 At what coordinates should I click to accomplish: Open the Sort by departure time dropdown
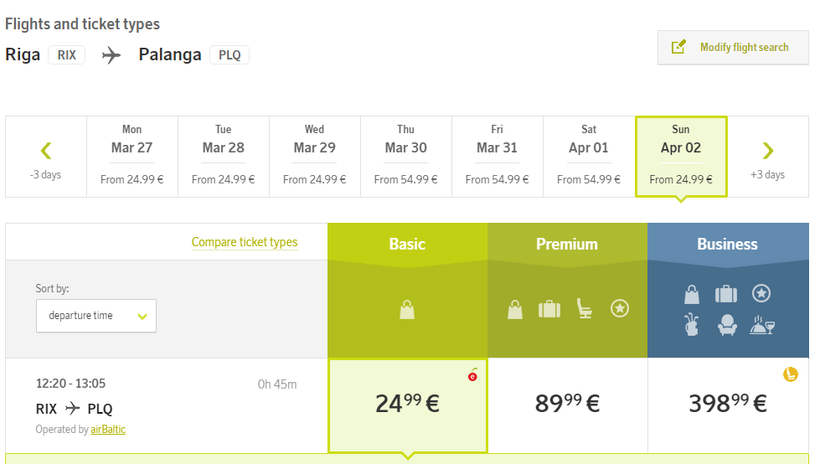pyautogui.click(x=97, y=316)
